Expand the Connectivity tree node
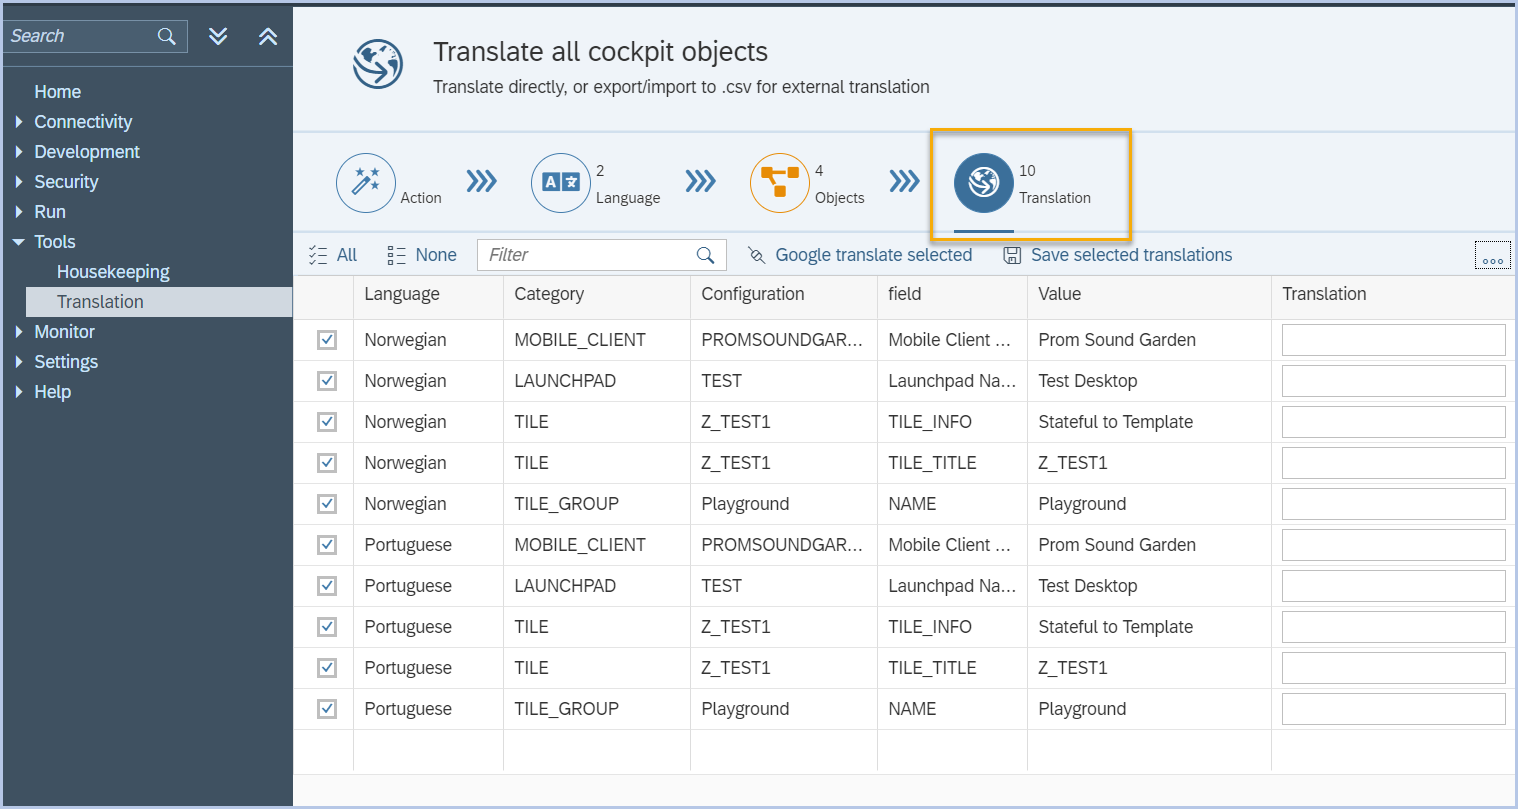 pos(19,122)
